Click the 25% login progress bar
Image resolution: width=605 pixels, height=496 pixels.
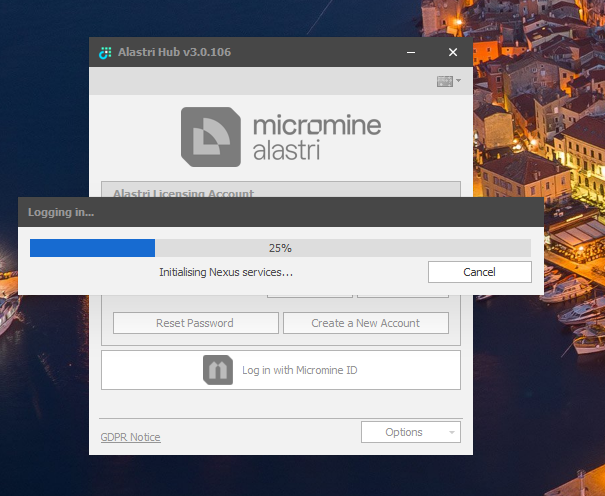281,248
